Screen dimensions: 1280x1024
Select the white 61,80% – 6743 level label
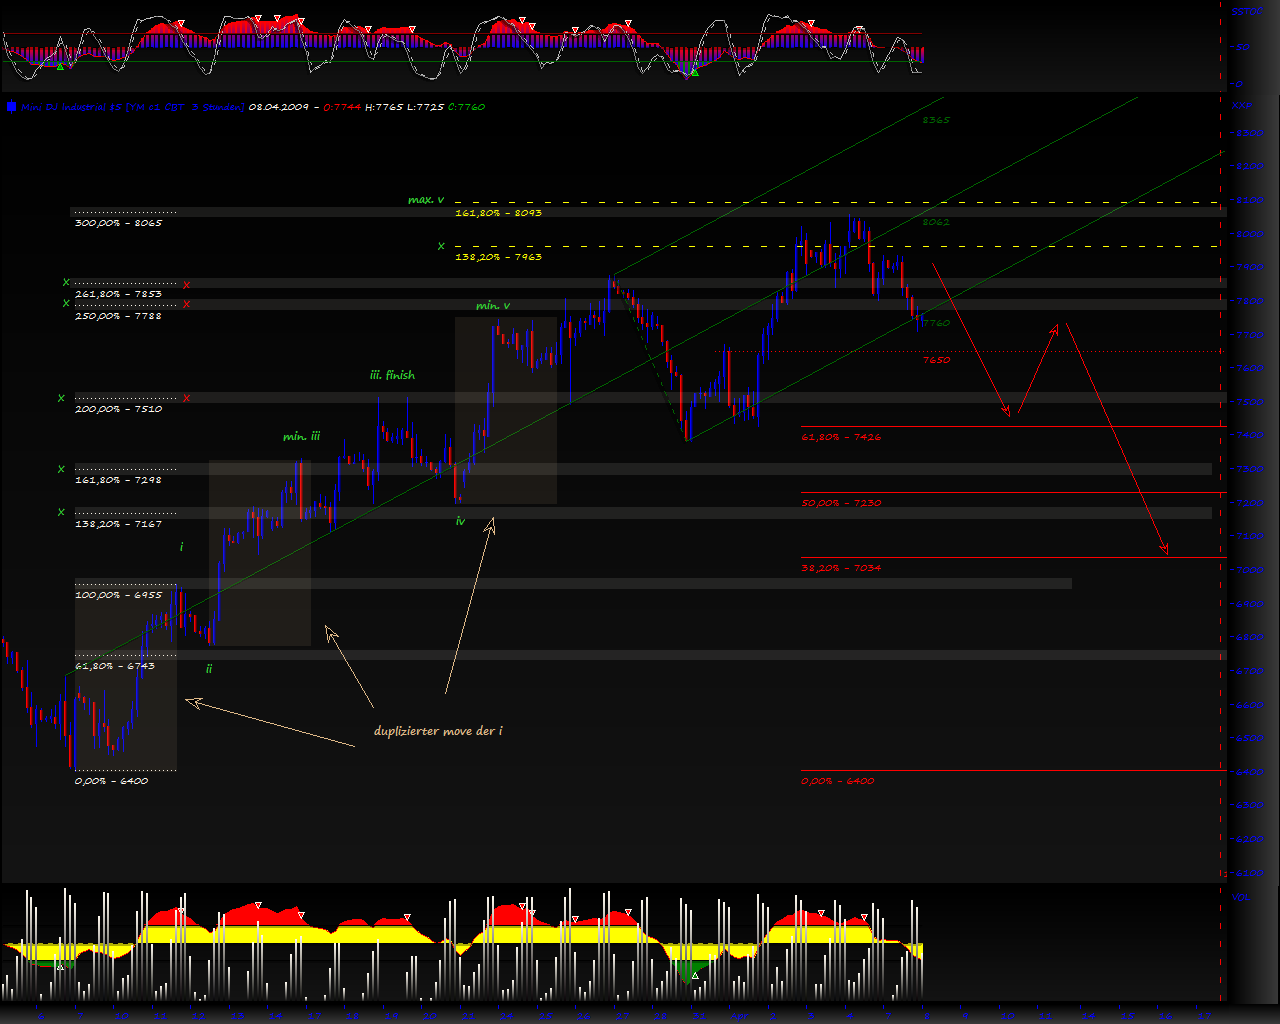tap(115, 666)
